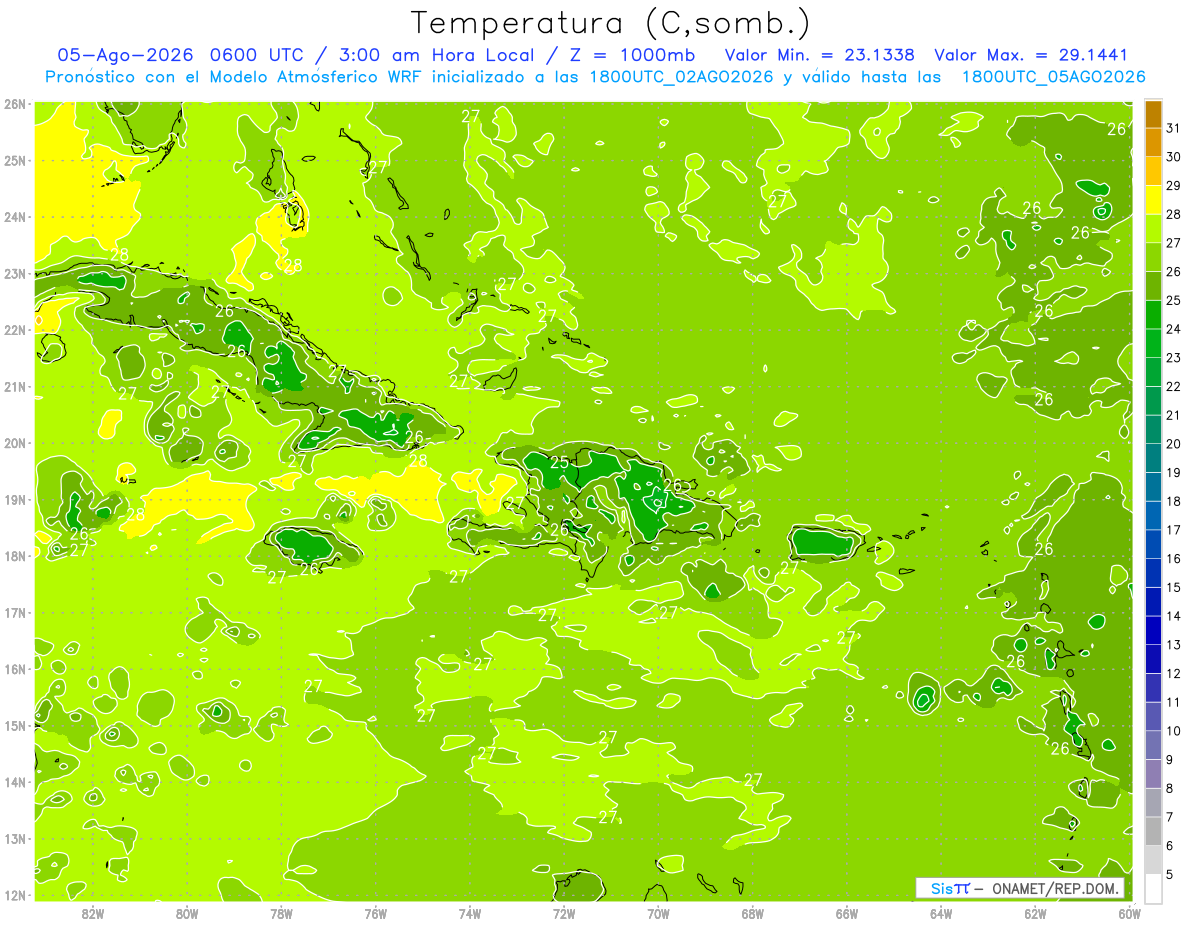This screenshot has height=927, width=1200.
Task: Click the "64W" longitude axis label
Action: pyautogui.click(x=941, y=913)
